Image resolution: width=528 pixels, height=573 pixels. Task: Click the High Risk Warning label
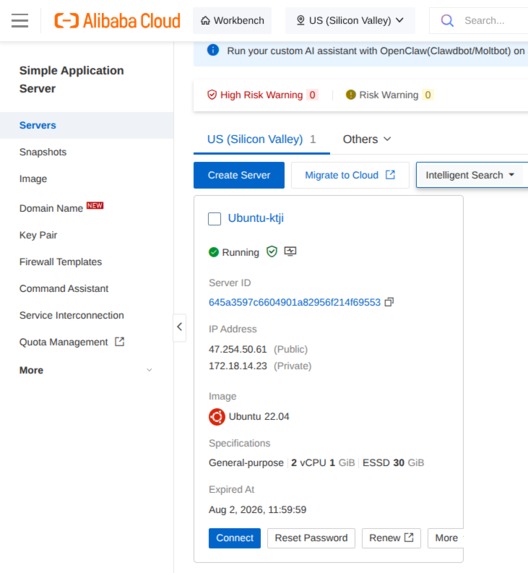coord(261,95)
